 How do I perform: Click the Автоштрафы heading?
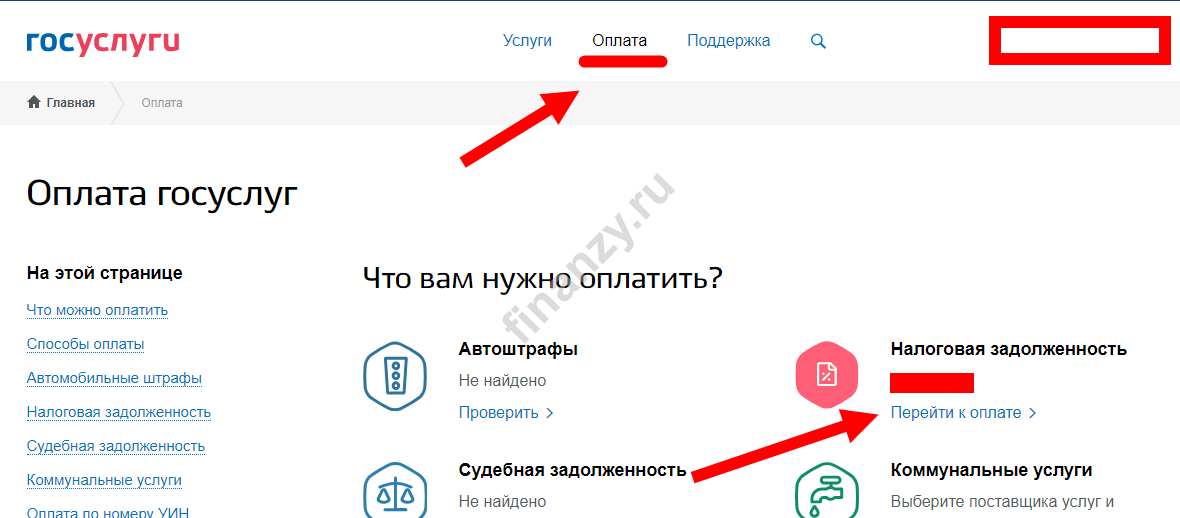pos(518,349)
